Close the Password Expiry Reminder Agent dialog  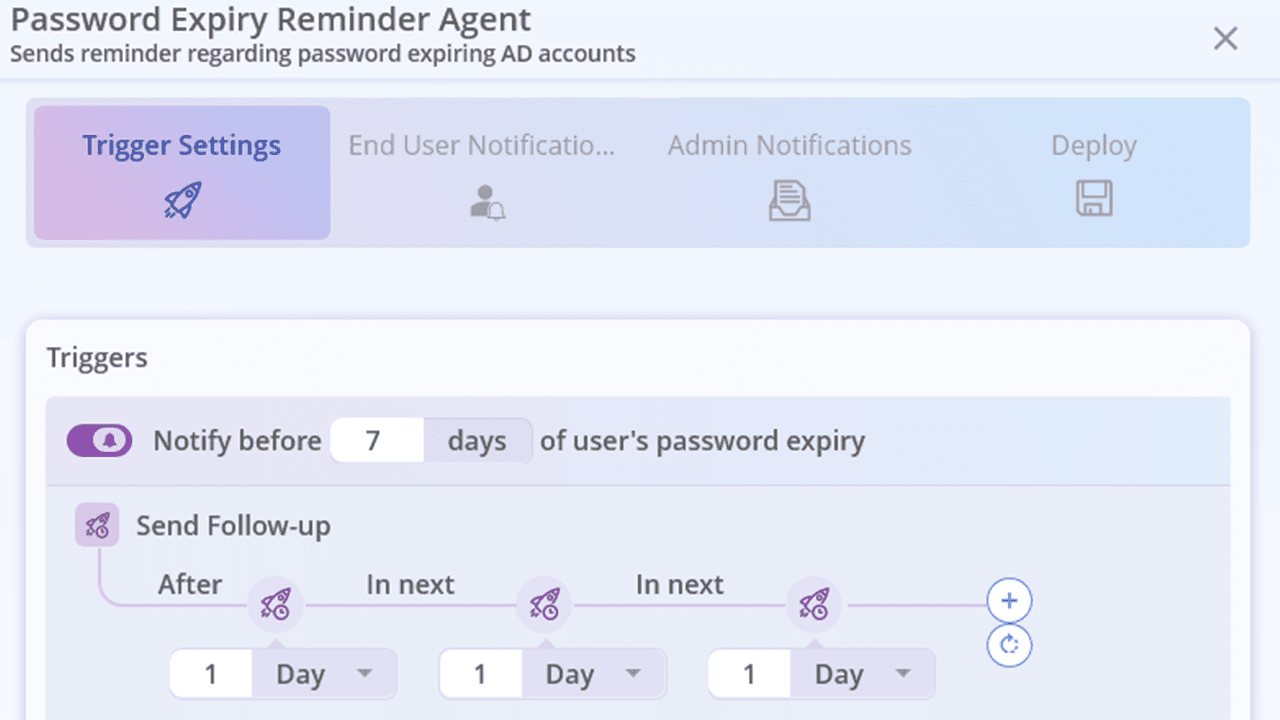1225,38
